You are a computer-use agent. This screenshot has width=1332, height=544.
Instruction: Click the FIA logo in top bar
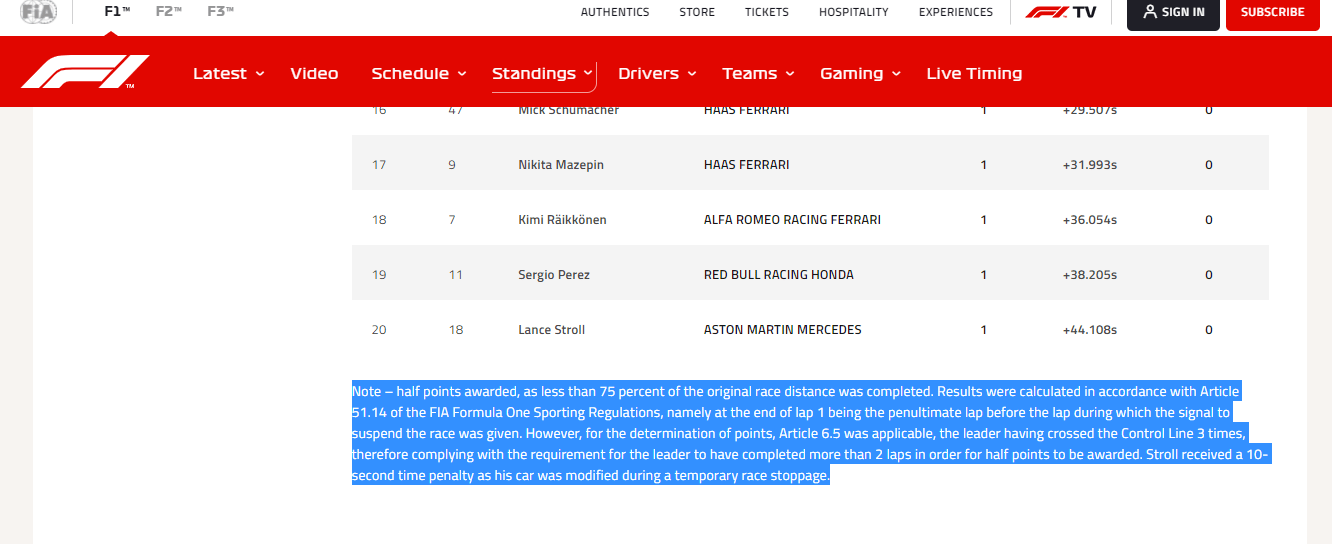(38, 12)
